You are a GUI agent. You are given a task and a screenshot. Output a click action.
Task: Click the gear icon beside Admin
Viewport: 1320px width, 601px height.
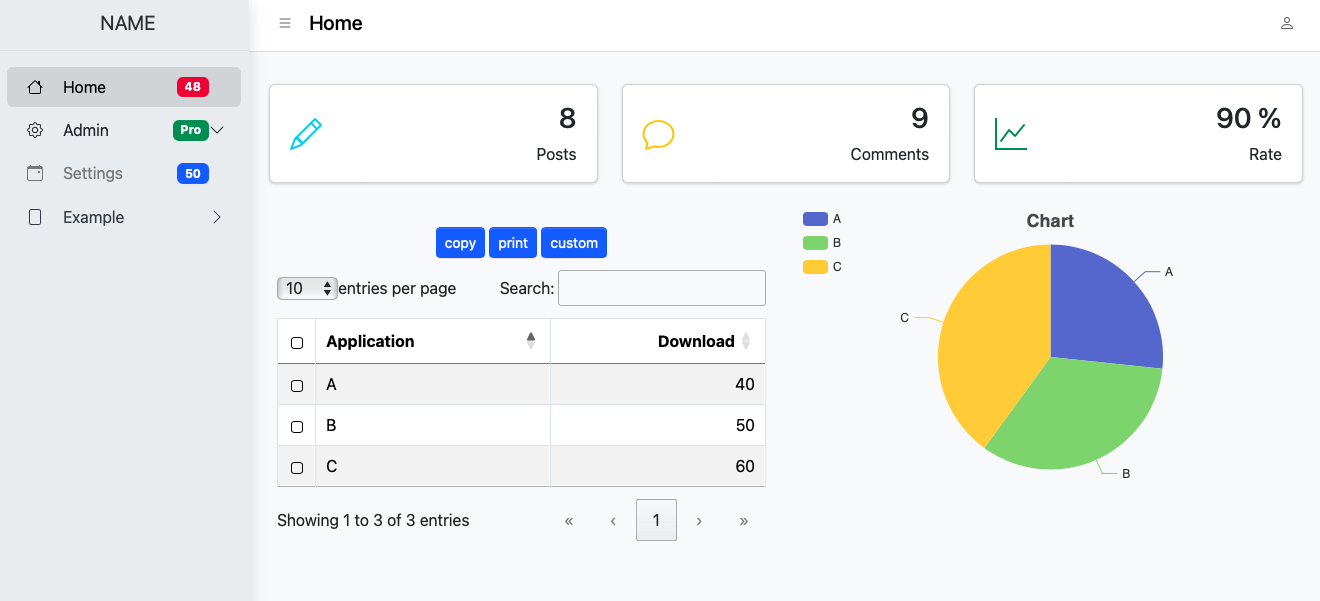pos(35,130)
